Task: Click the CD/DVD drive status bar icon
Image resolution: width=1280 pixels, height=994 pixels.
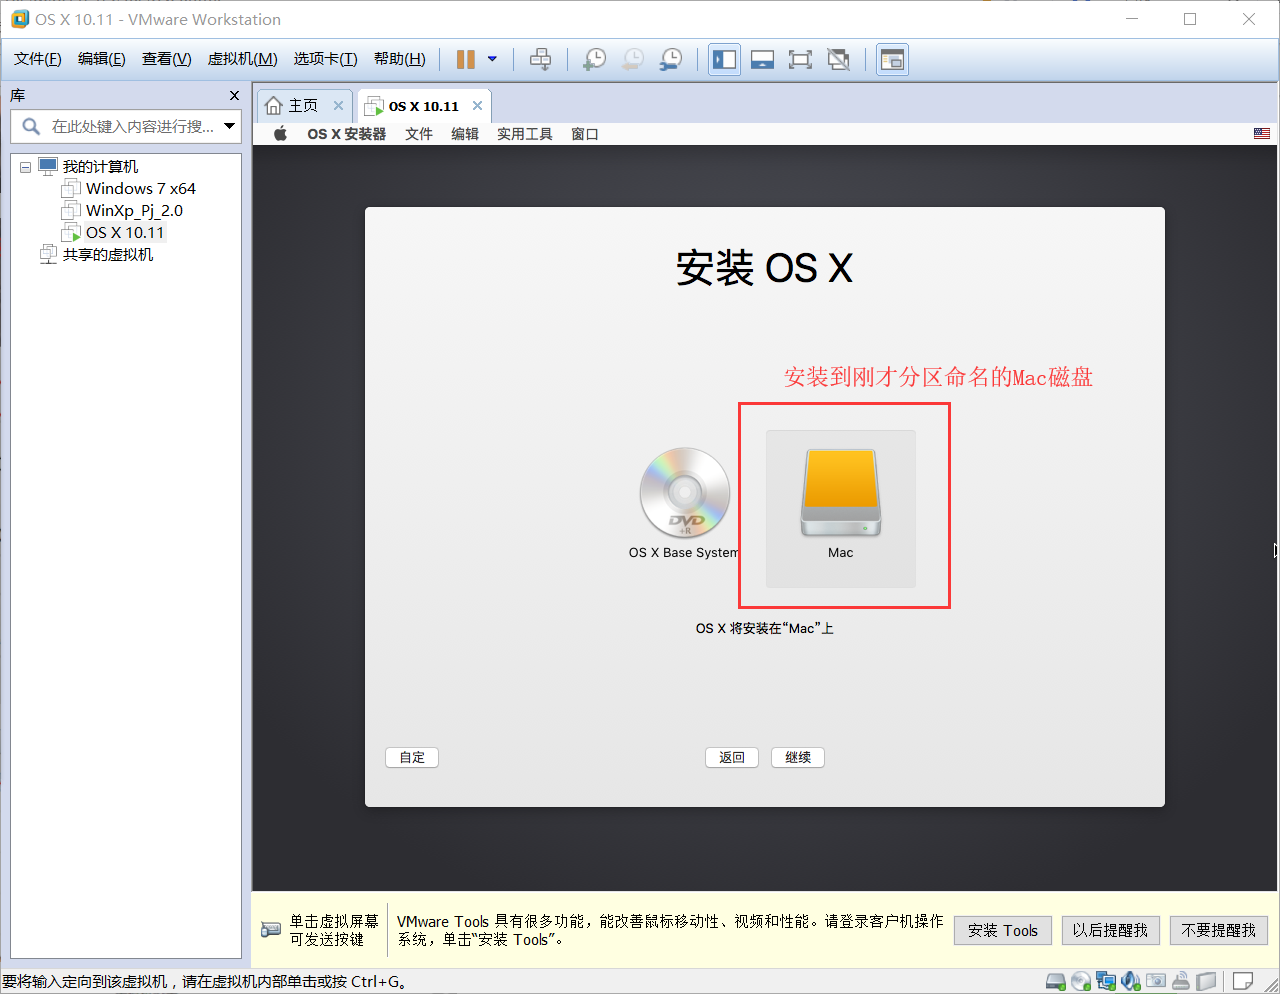Action: (x=1081, y=981)
